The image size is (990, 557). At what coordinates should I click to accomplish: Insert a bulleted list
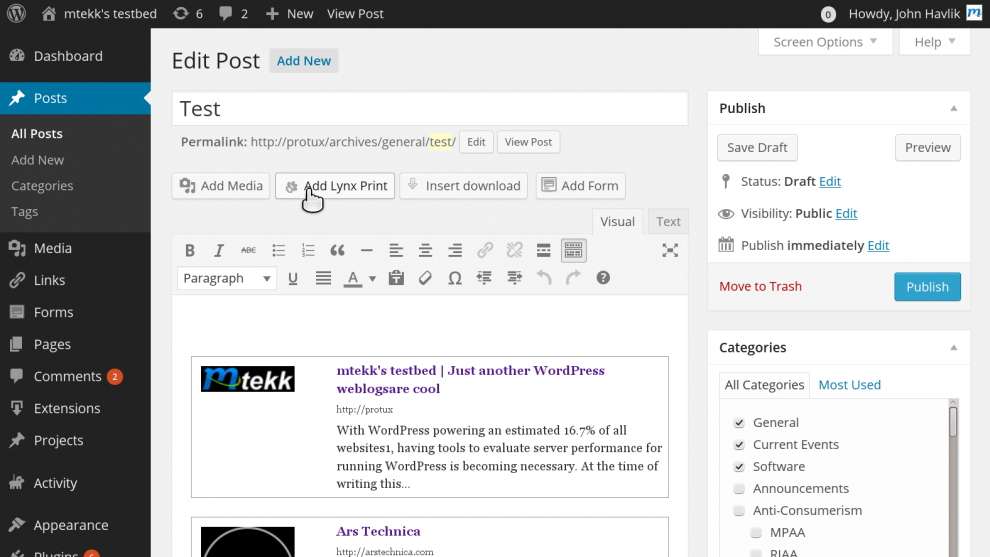click(x=278, y=251)
